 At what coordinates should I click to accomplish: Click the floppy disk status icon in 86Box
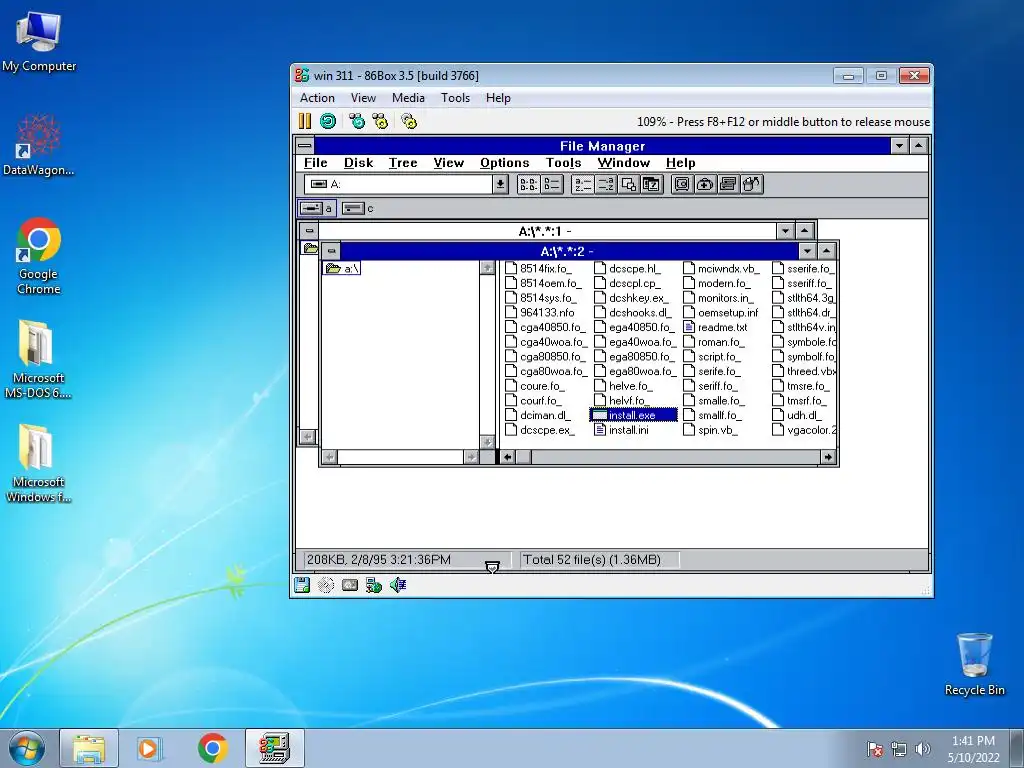click(302, 585)
